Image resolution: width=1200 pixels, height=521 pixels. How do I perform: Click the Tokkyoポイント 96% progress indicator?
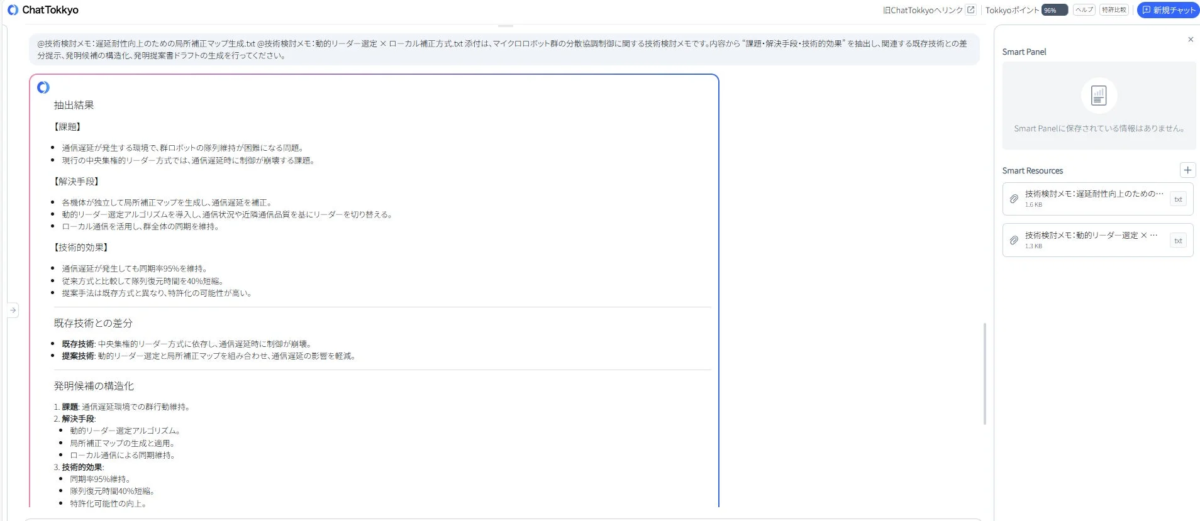1054,10
